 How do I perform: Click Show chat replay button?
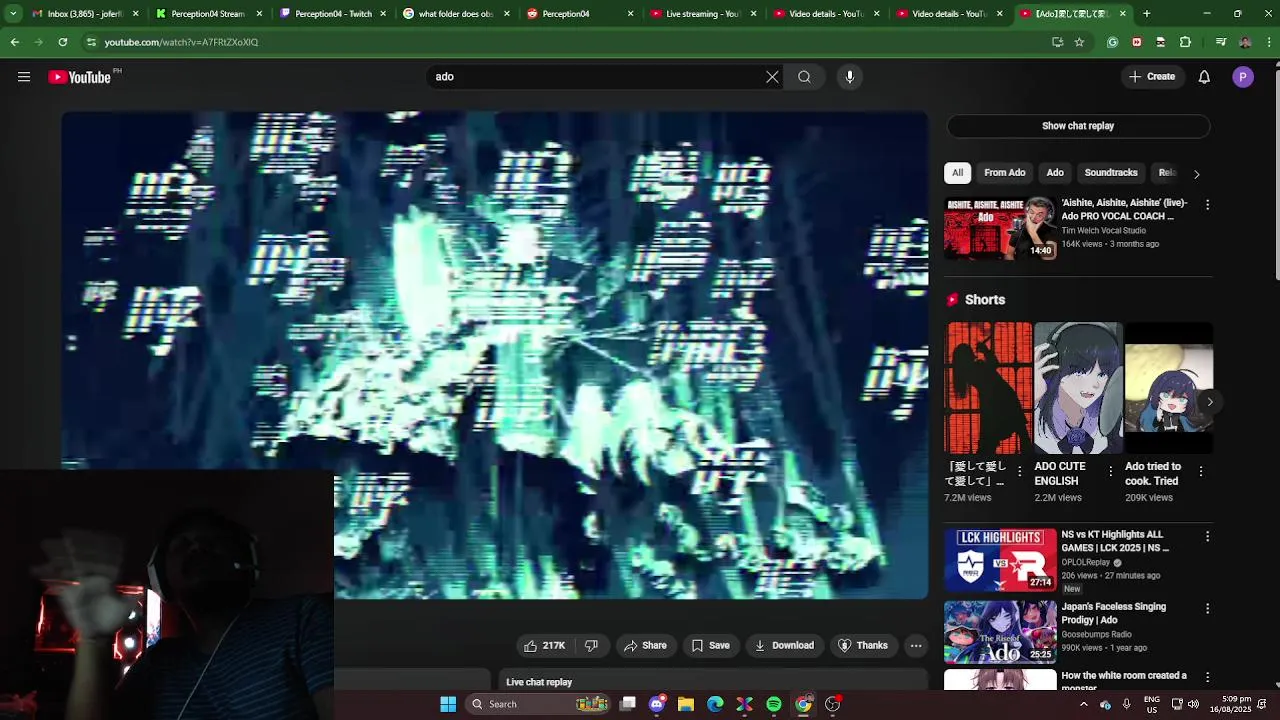click(x=1078, y=126)
